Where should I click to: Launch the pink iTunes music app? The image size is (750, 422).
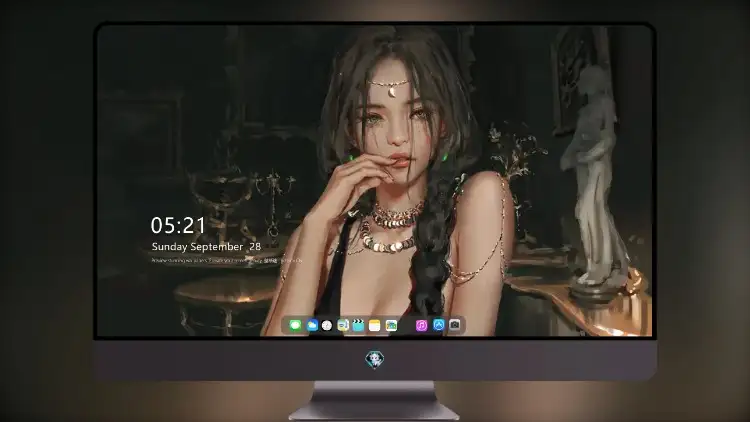coord(421,325)
